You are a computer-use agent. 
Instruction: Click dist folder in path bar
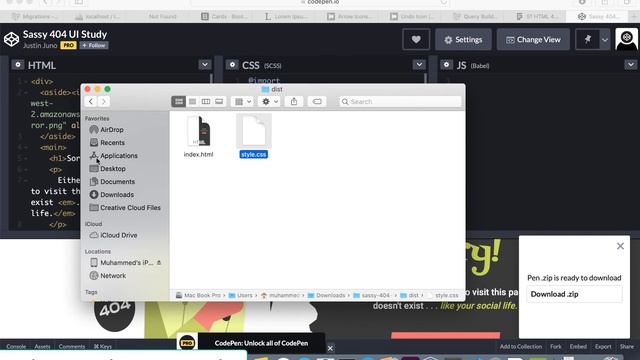click(410, 295)
